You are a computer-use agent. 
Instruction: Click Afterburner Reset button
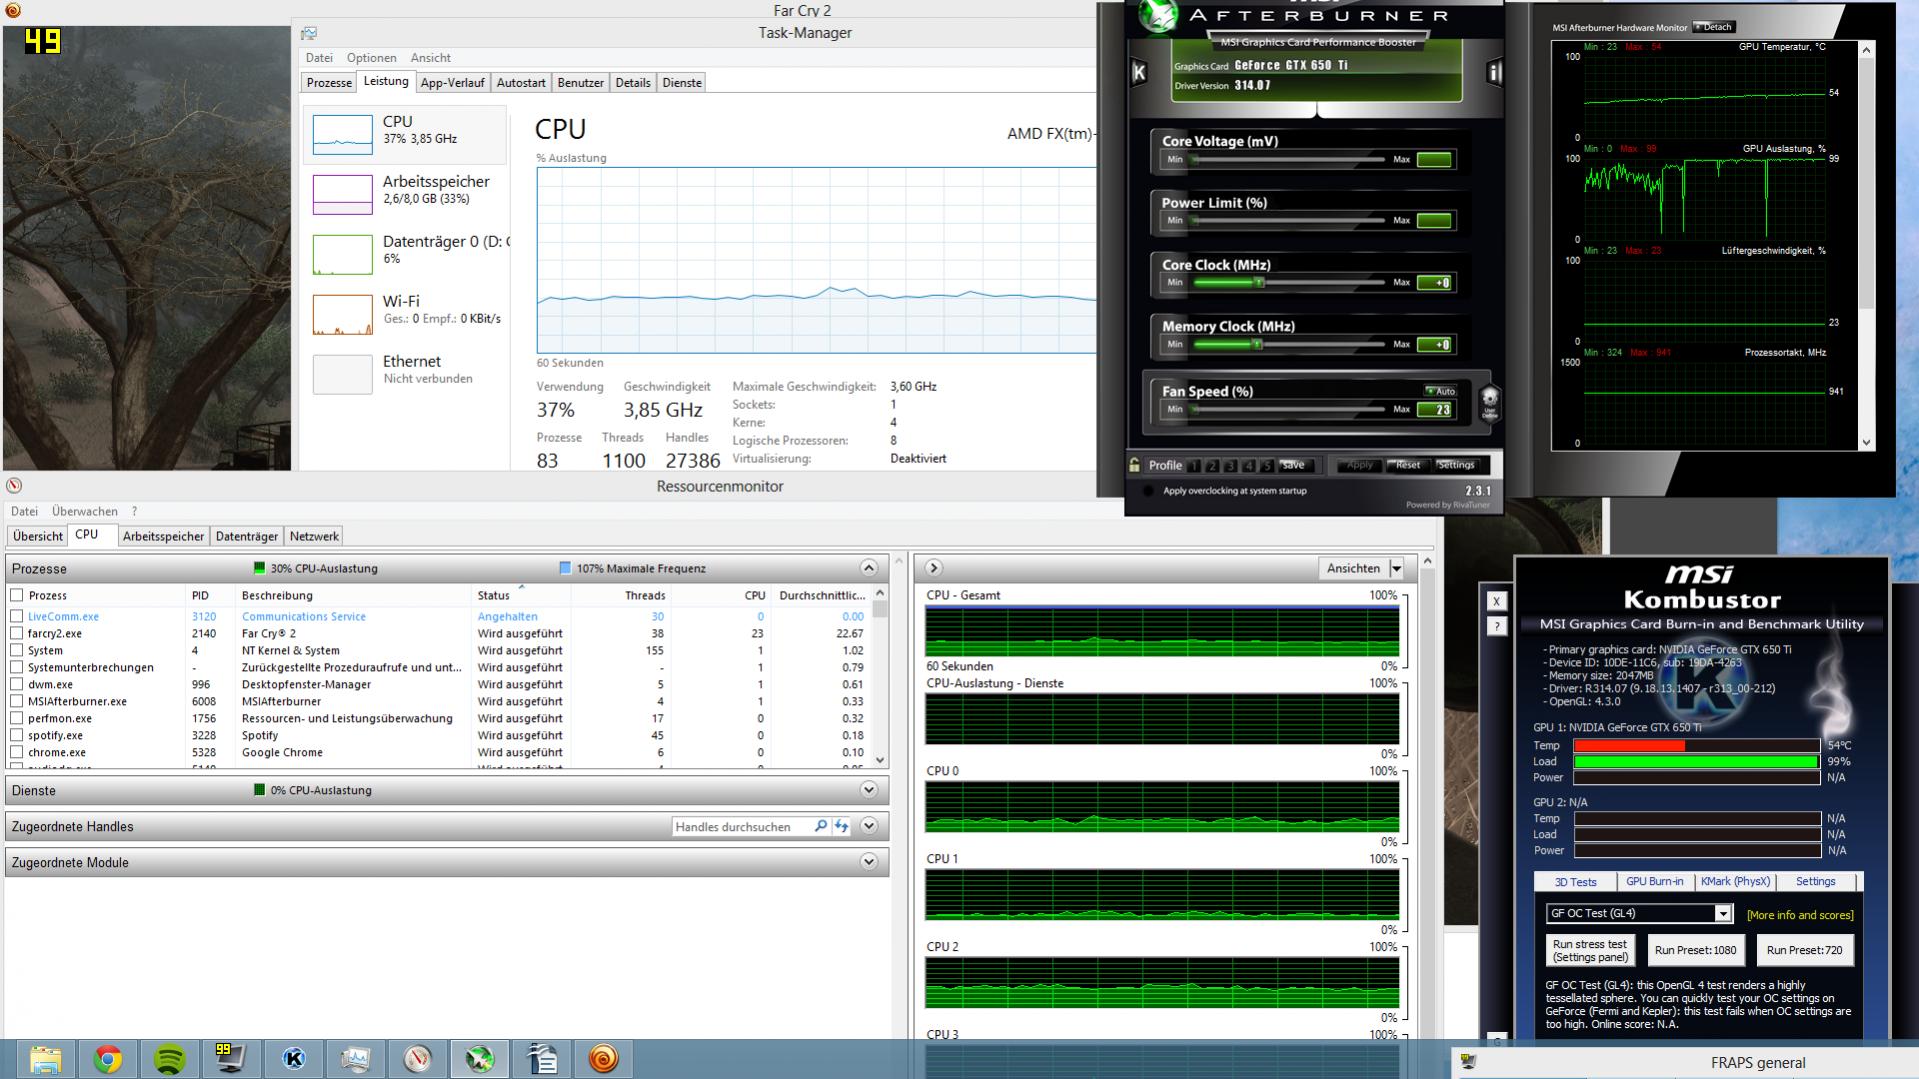click(1407, 465)
